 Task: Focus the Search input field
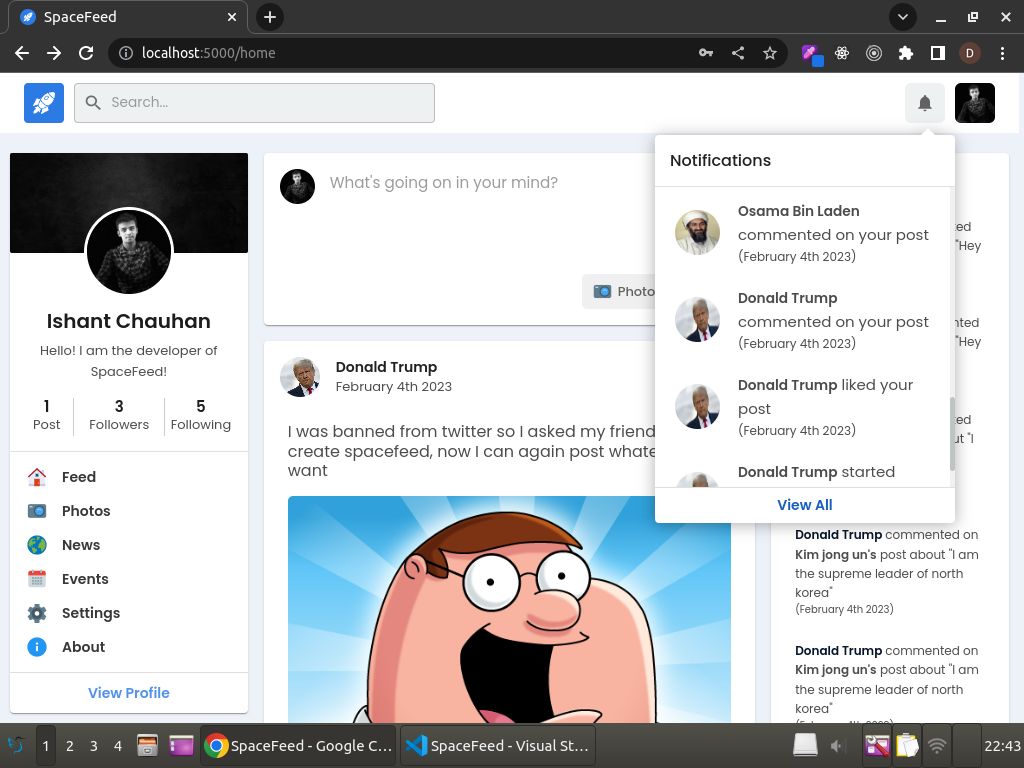254,103
